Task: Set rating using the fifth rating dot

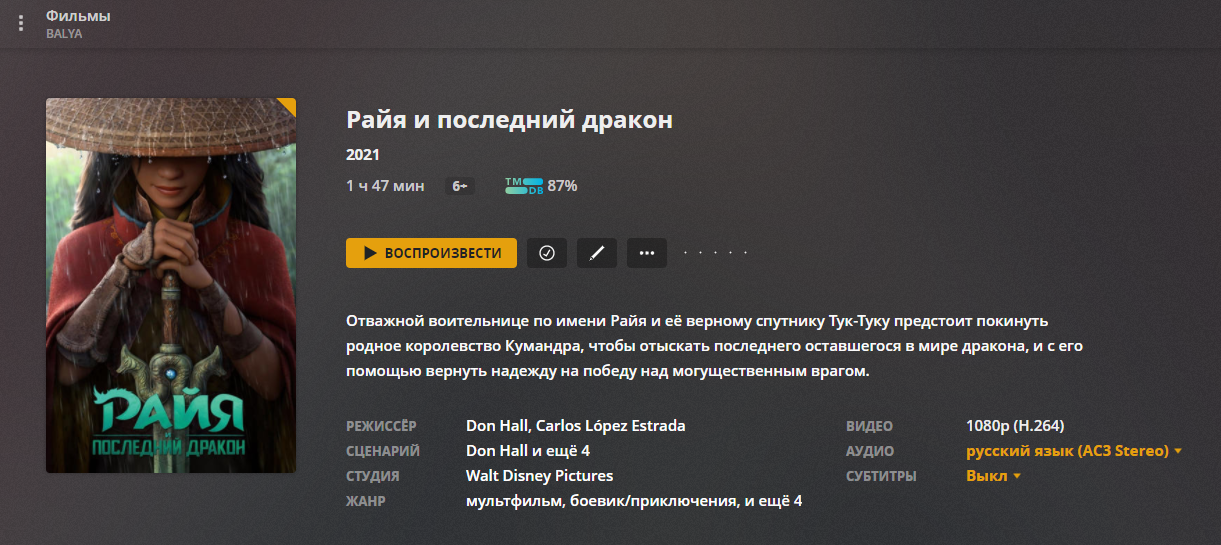Action: 745,253
